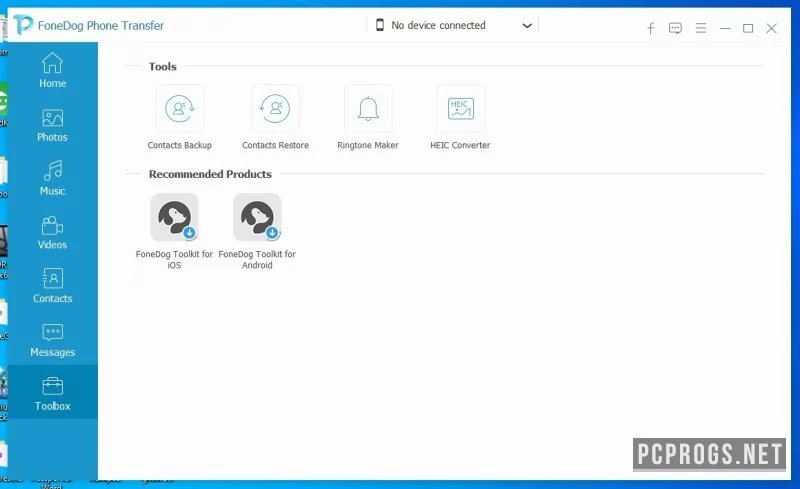The image size is (800, 489).
Task: Close the FoneDog Phone Transfer window
Action: pyautogui.click(x=771, y=29)
